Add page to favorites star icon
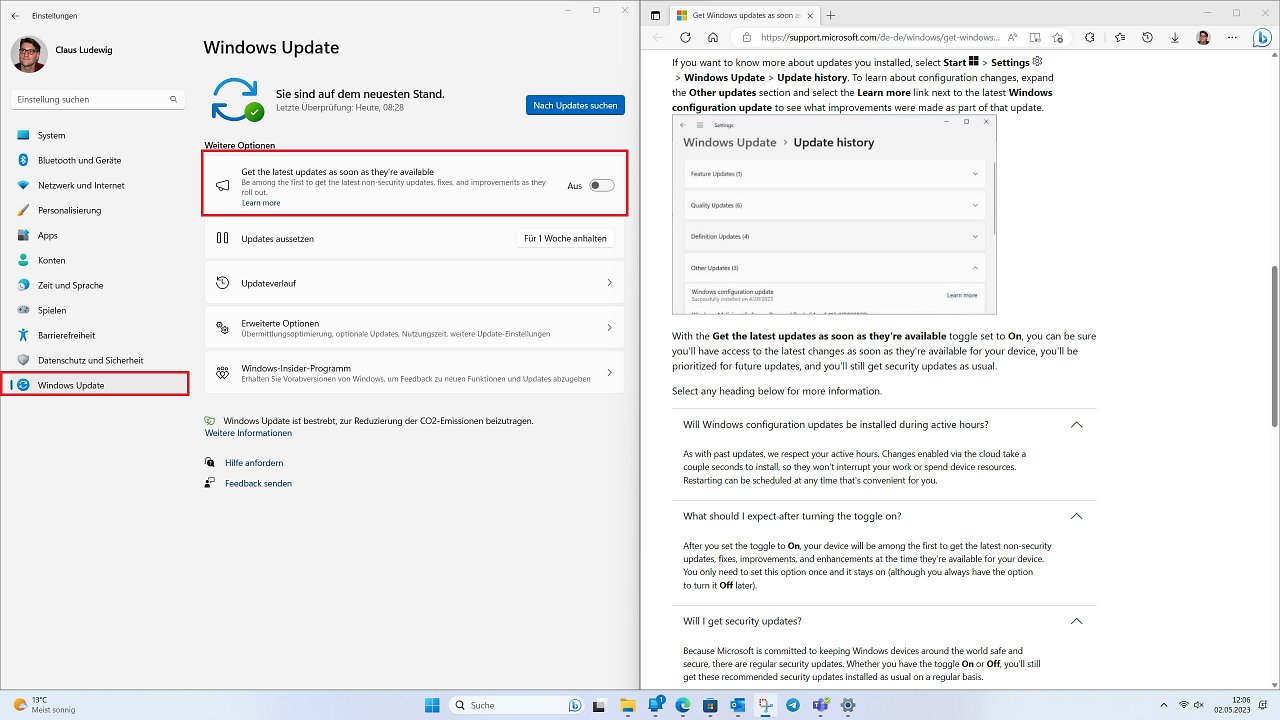1280x720 pixels. tap(1057, 37)
